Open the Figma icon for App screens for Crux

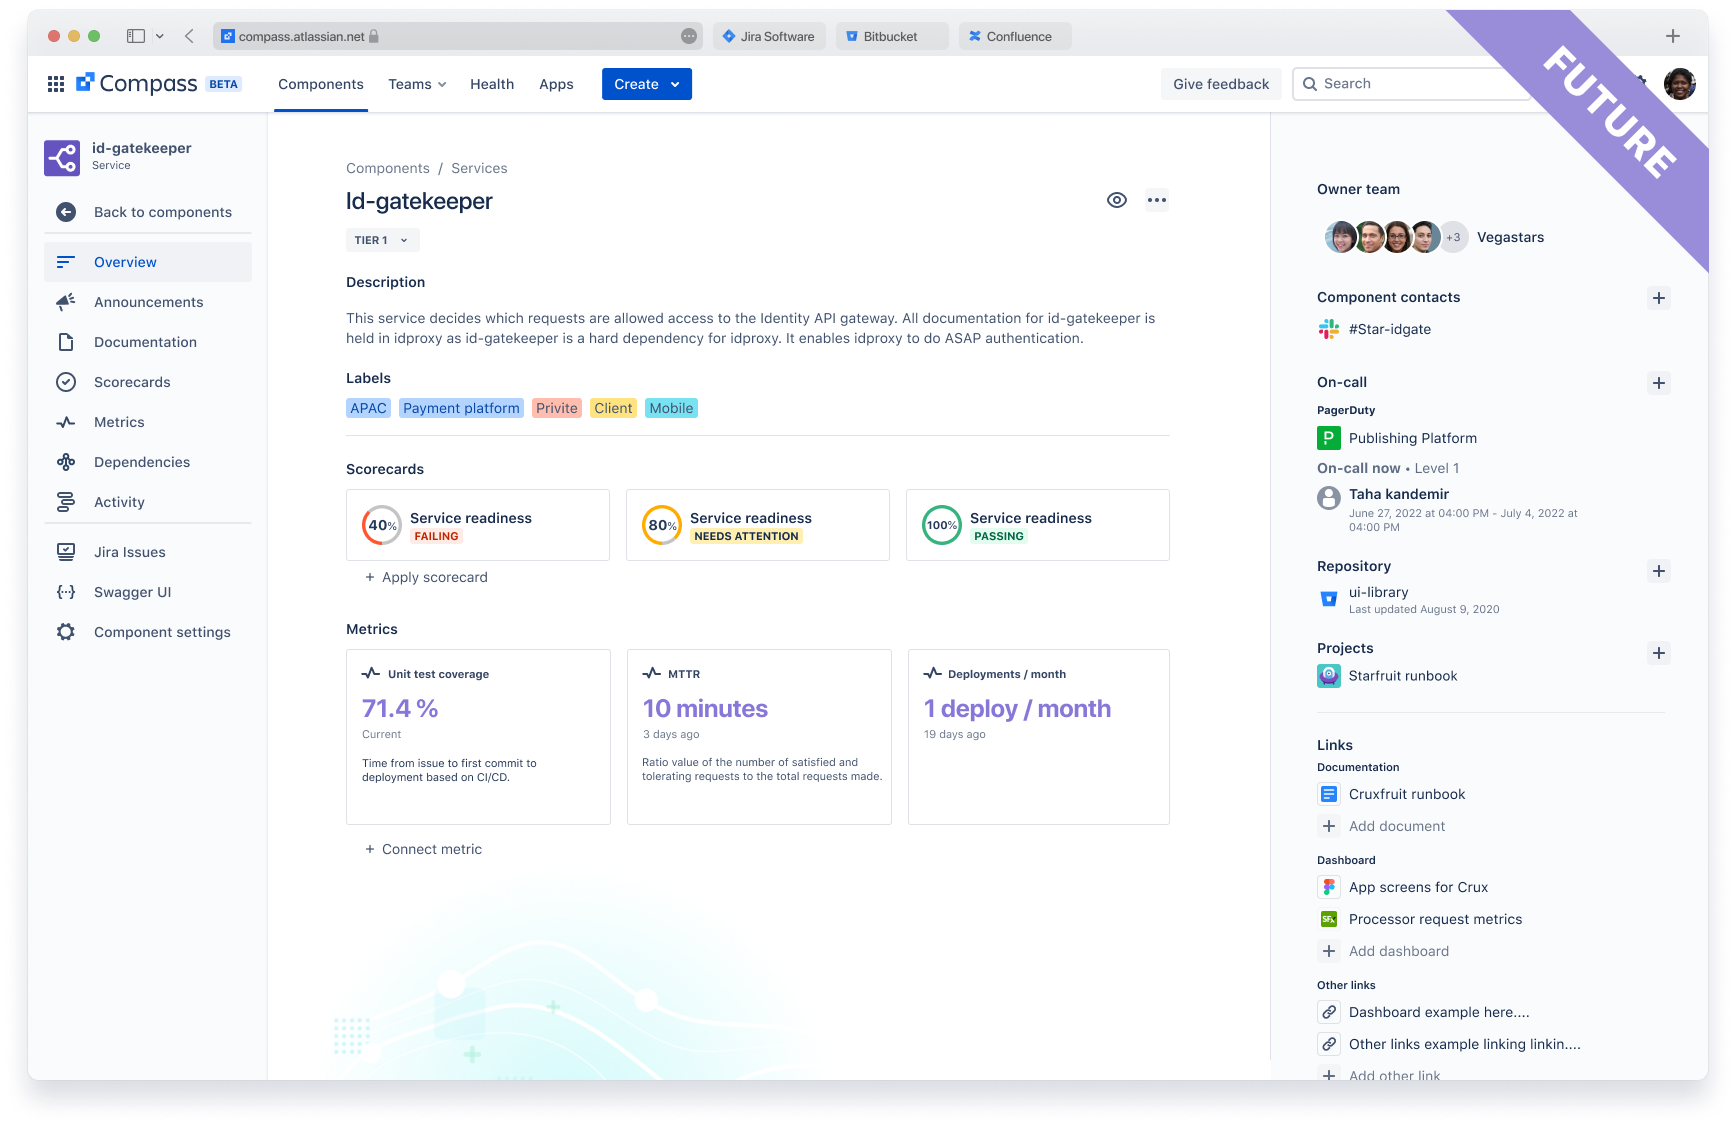pos(1329,886)
